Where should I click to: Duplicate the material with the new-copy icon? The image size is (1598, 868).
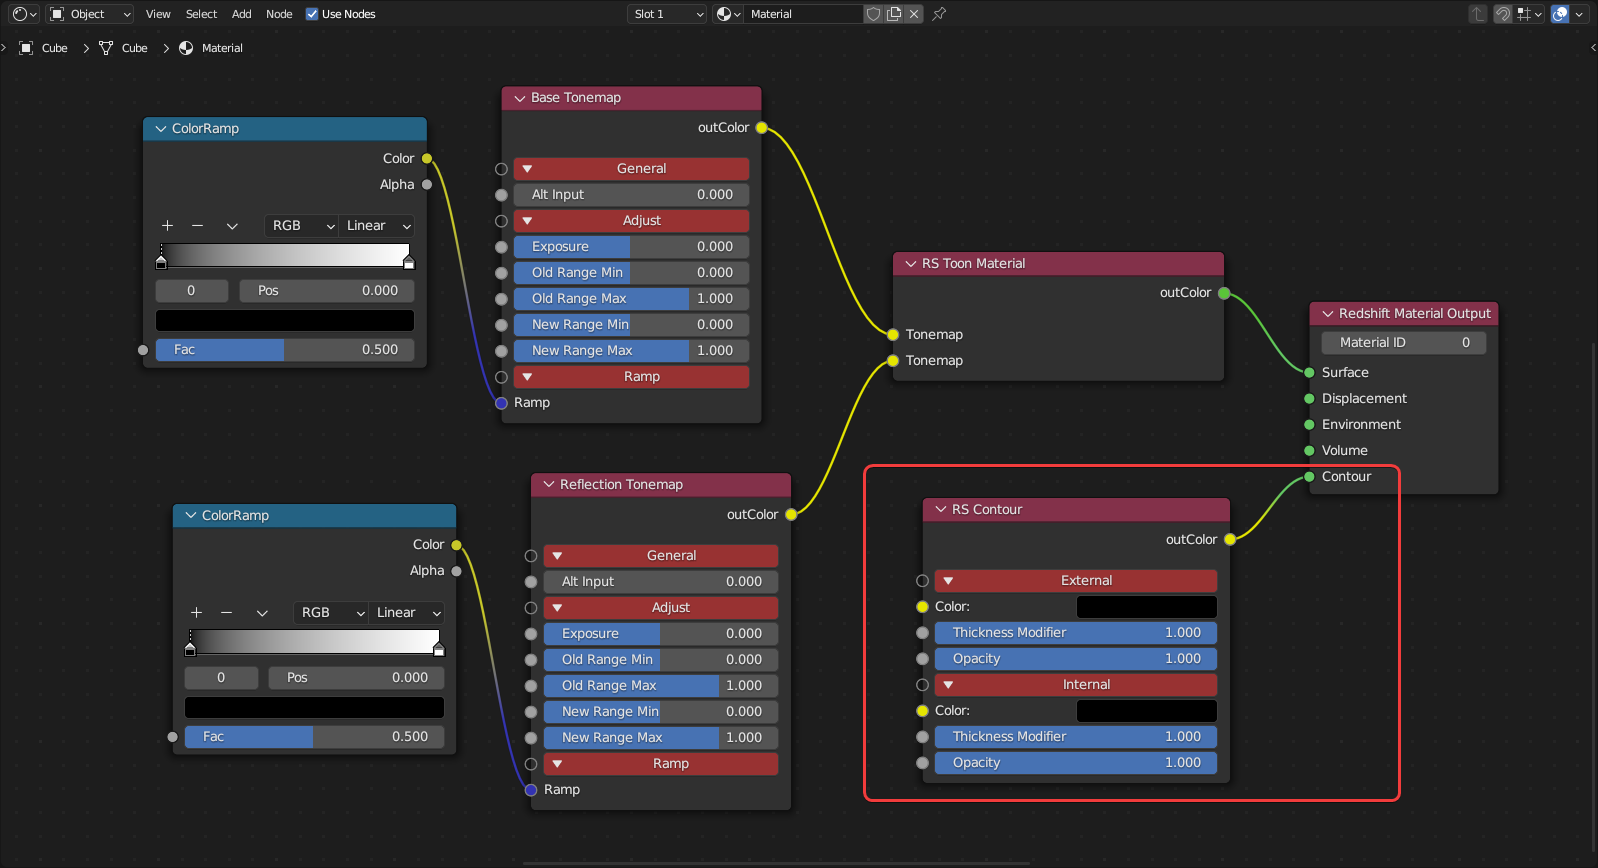tap(894, 14)
